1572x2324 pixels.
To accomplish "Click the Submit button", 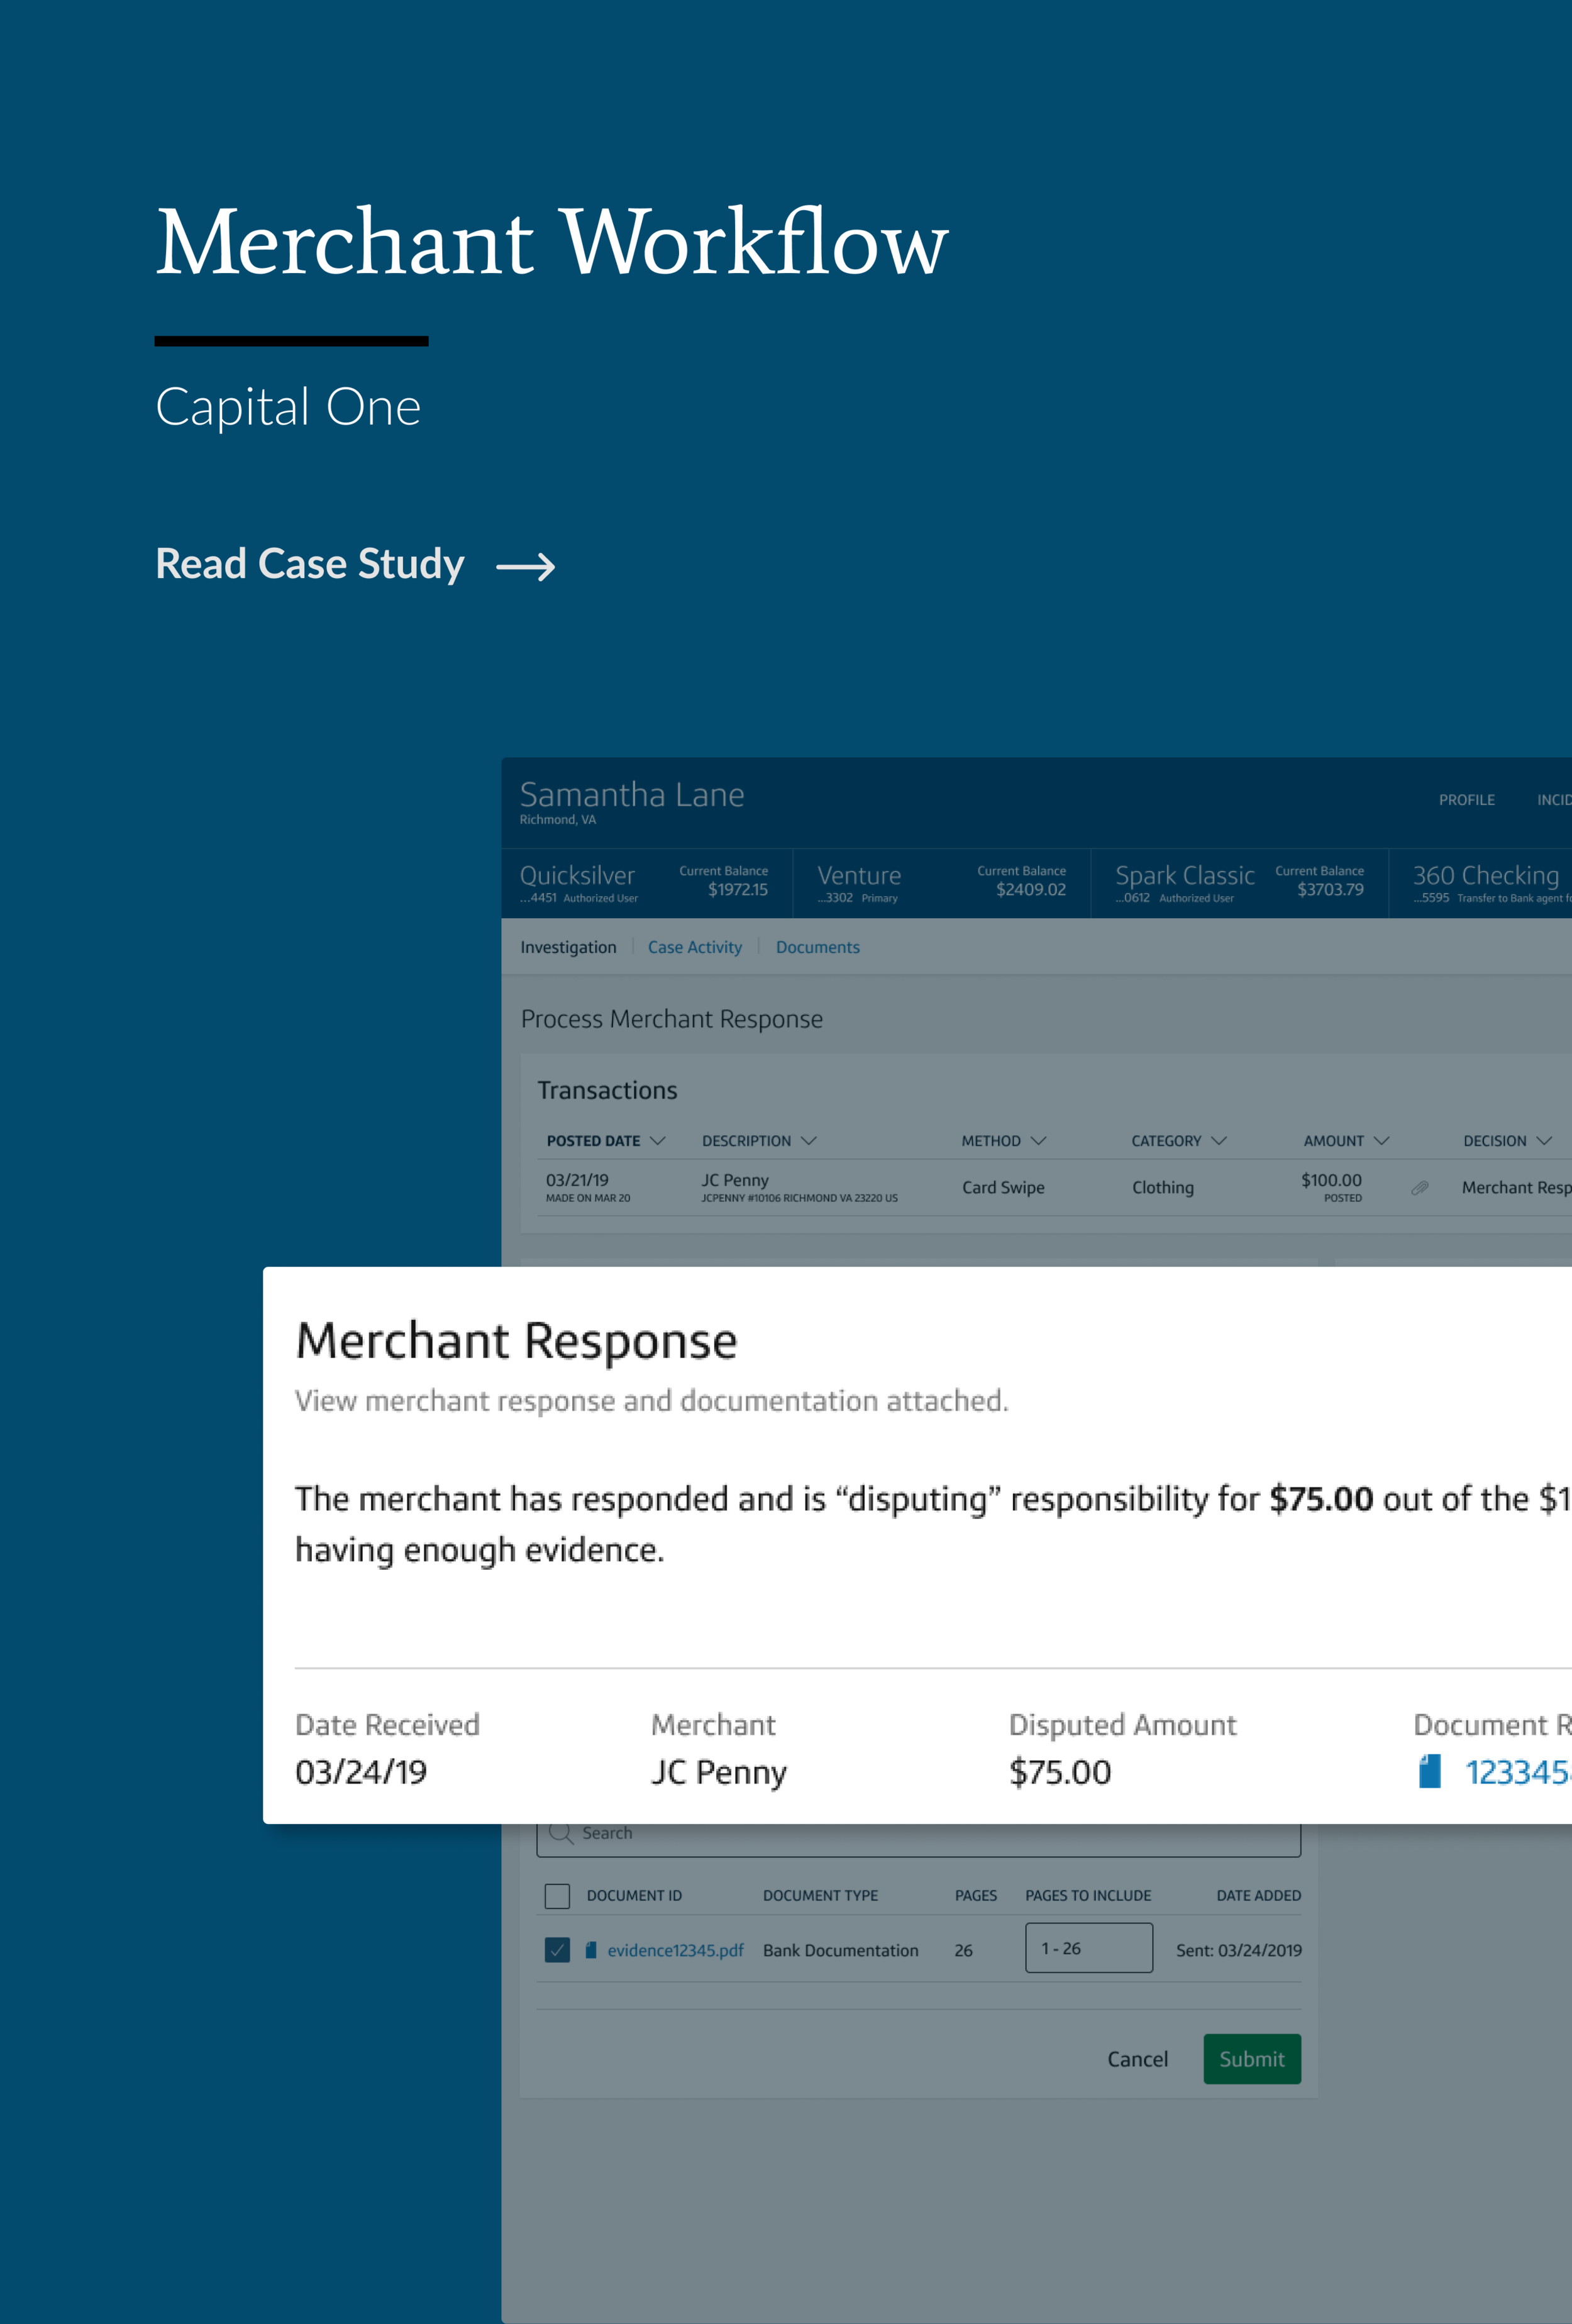I will point(1252,2059).
